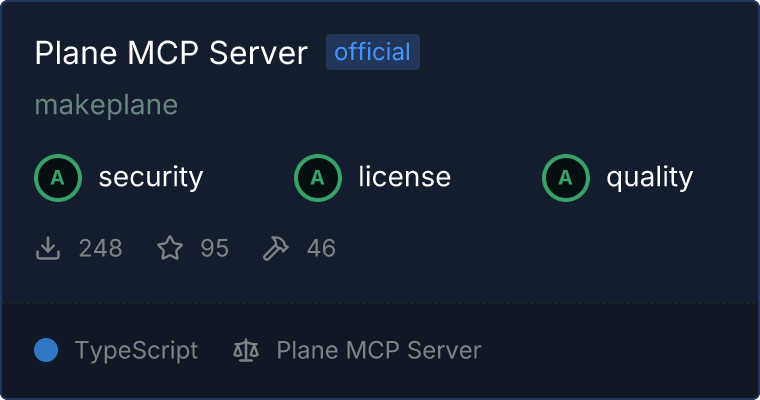
Task: Click the security label
Action: [151, 177]
